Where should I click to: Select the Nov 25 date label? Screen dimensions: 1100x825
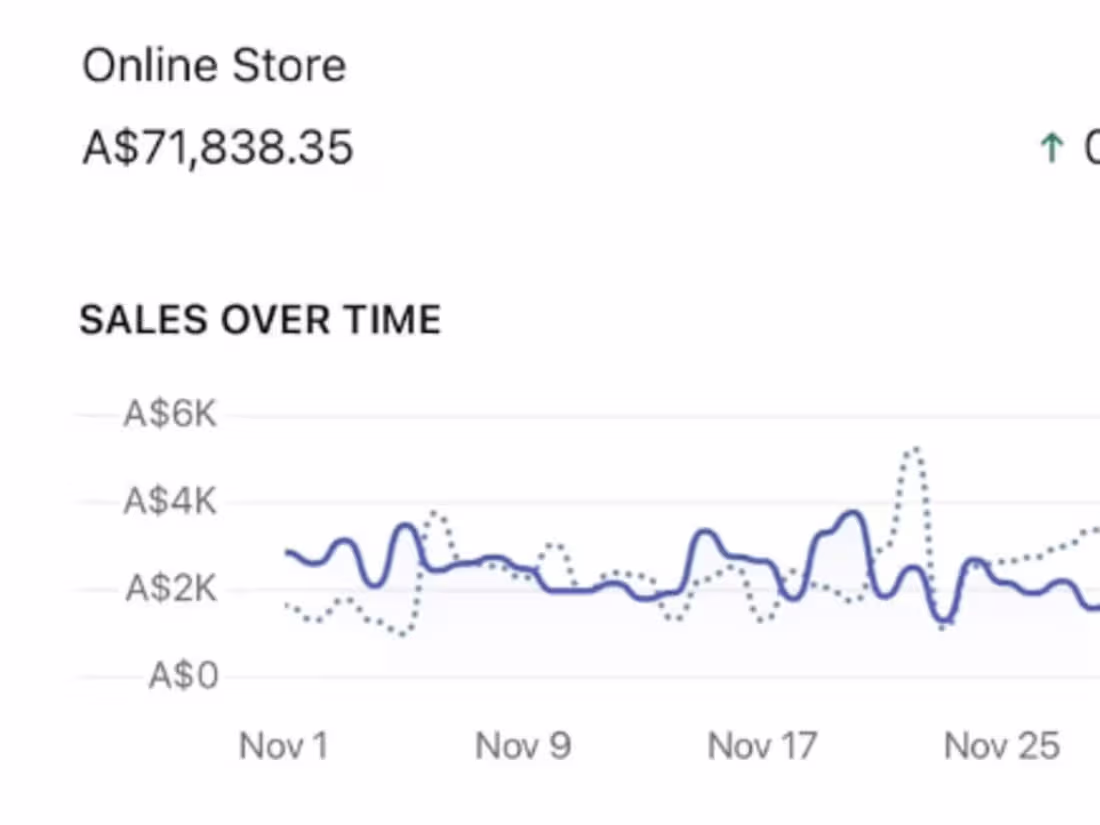[x=1001, y=746]
